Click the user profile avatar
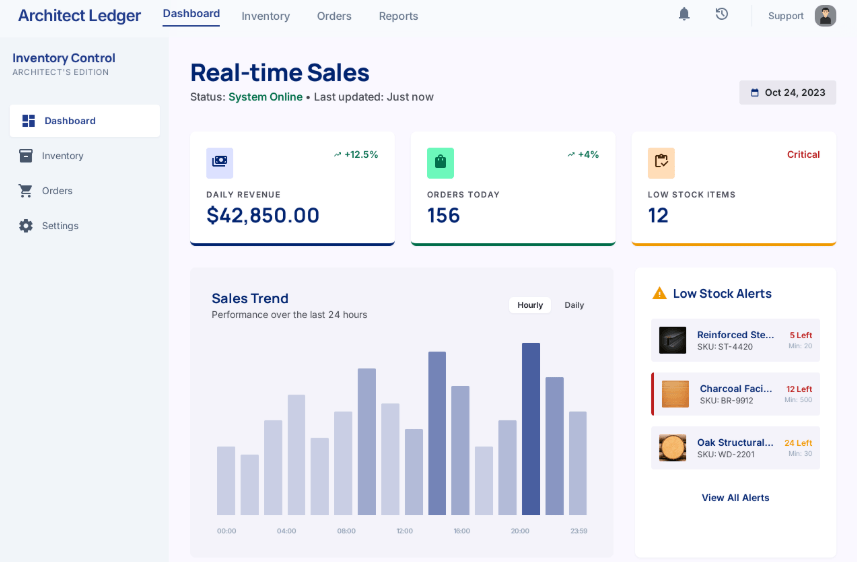The image size is (857, 562). pyautogui.click(x=825, y=16)
